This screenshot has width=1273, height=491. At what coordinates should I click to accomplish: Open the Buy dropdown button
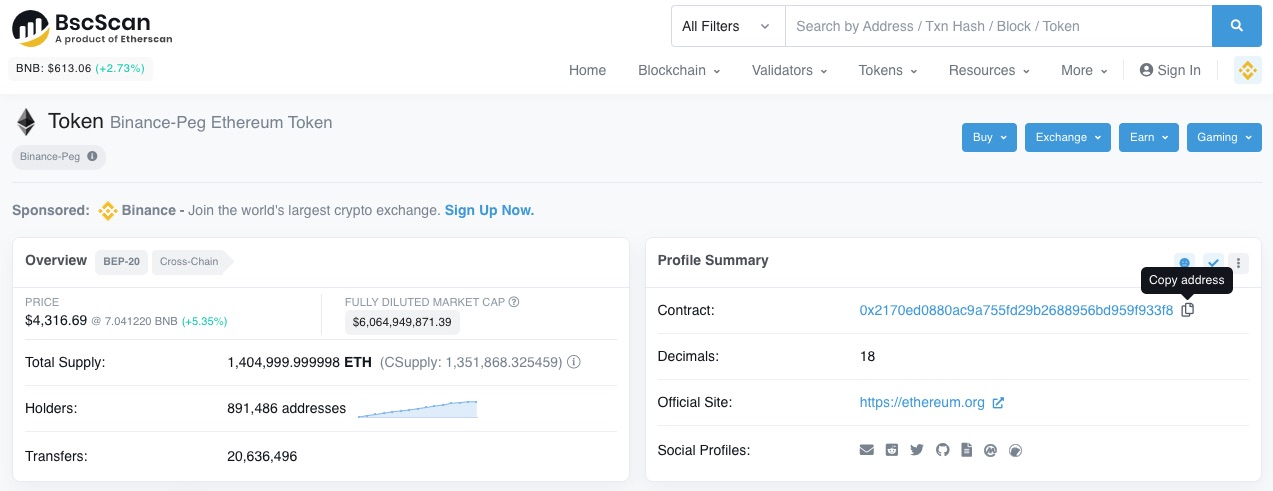[989, 137]
